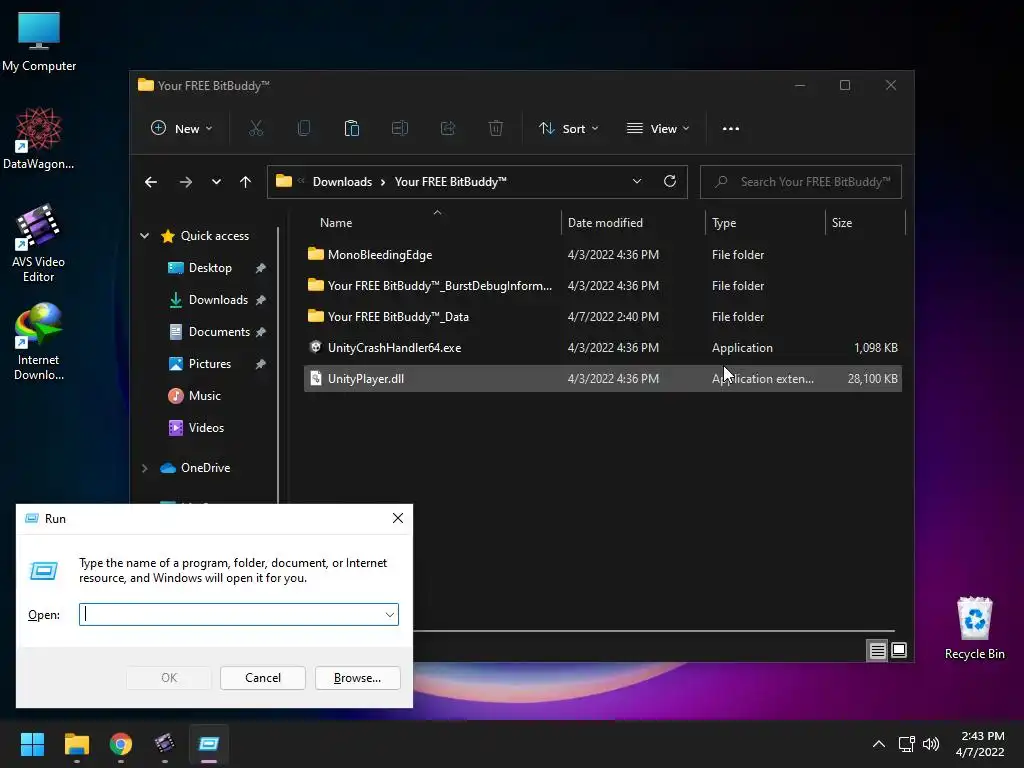This screenshot has width=1024, height=768.
Task: Click the Paste clipboard icon in the toolbar
Action: 351,129
